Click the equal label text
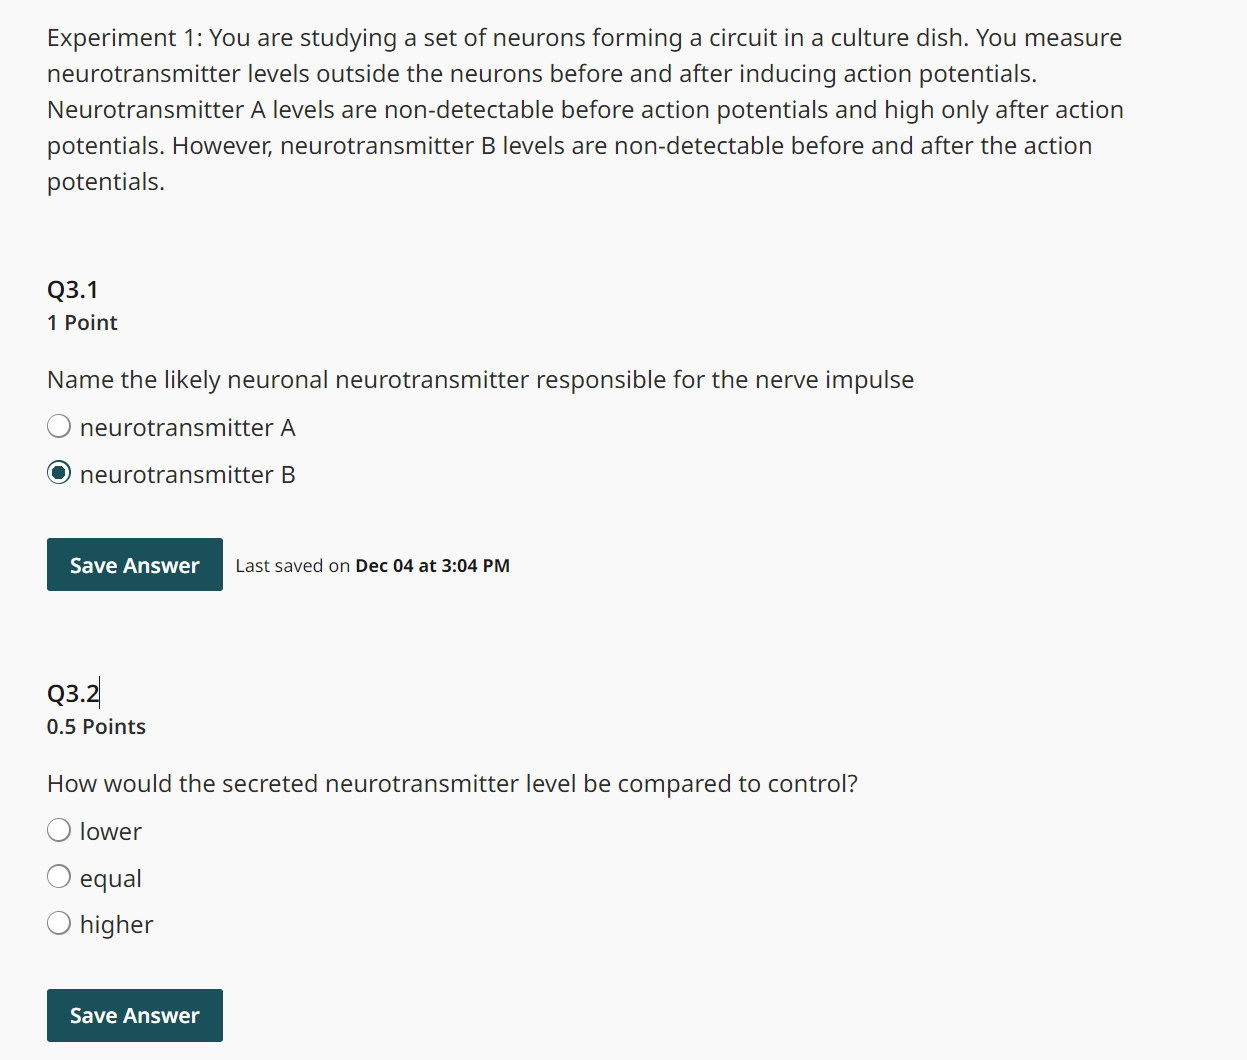The image size is (1247, 1060). click(112, 878)
